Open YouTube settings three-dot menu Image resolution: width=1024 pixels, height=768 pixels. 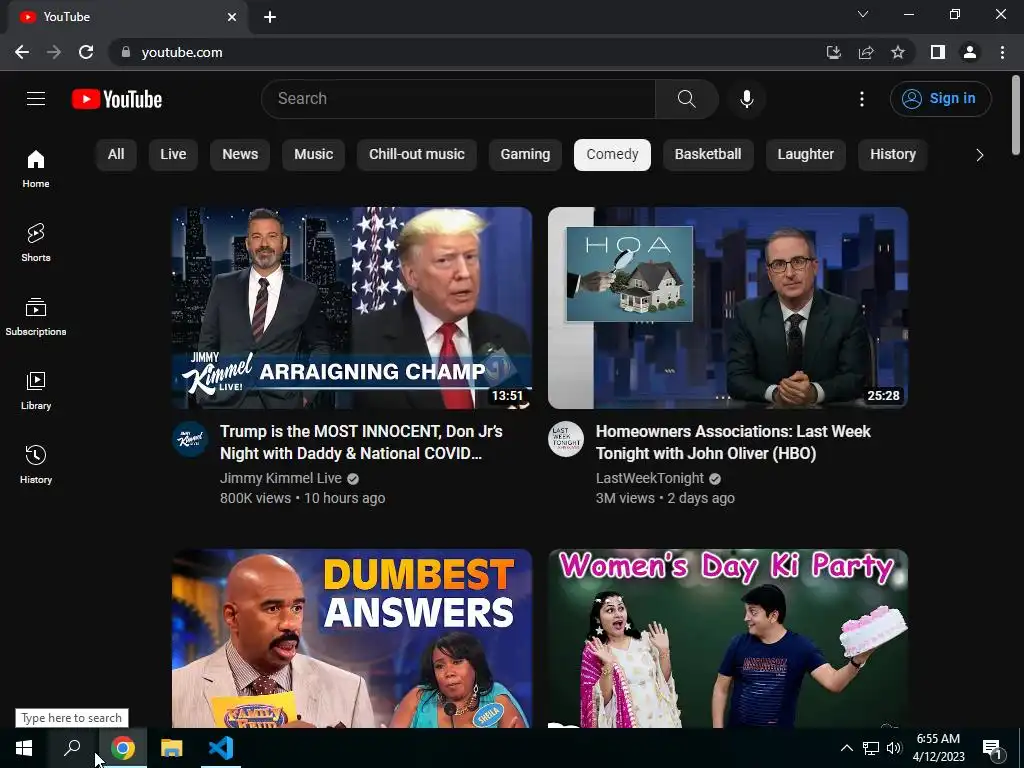click(862, 99)
